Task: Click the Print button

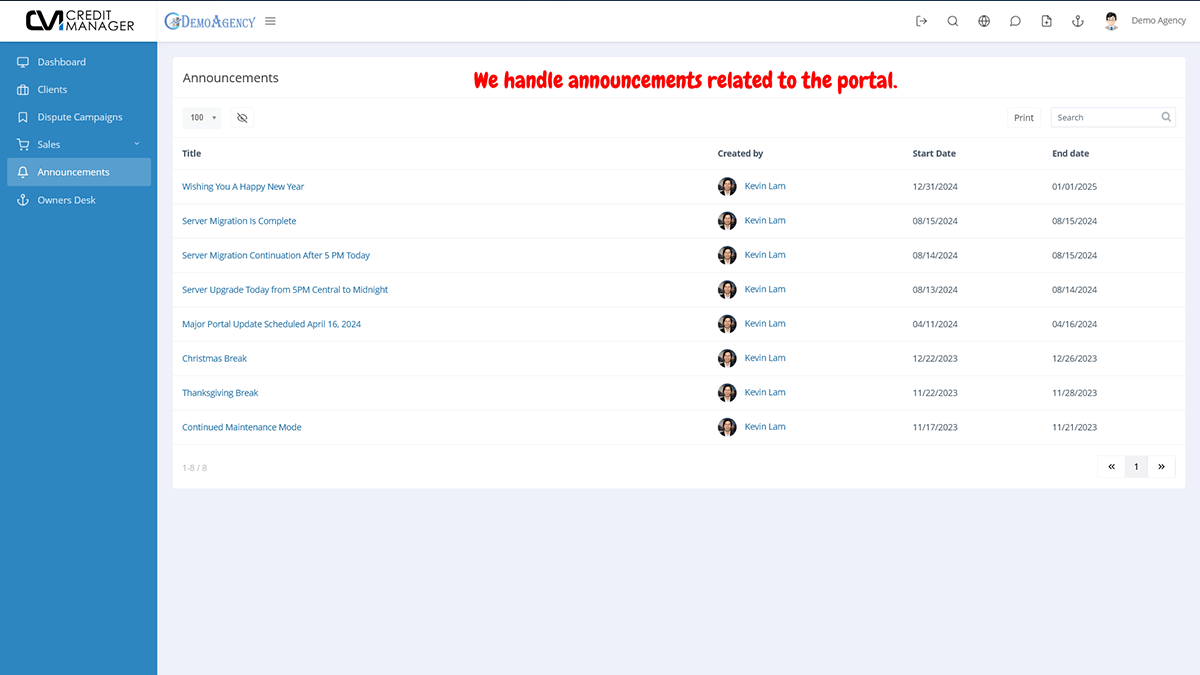Action: (x=1023, y=117)
